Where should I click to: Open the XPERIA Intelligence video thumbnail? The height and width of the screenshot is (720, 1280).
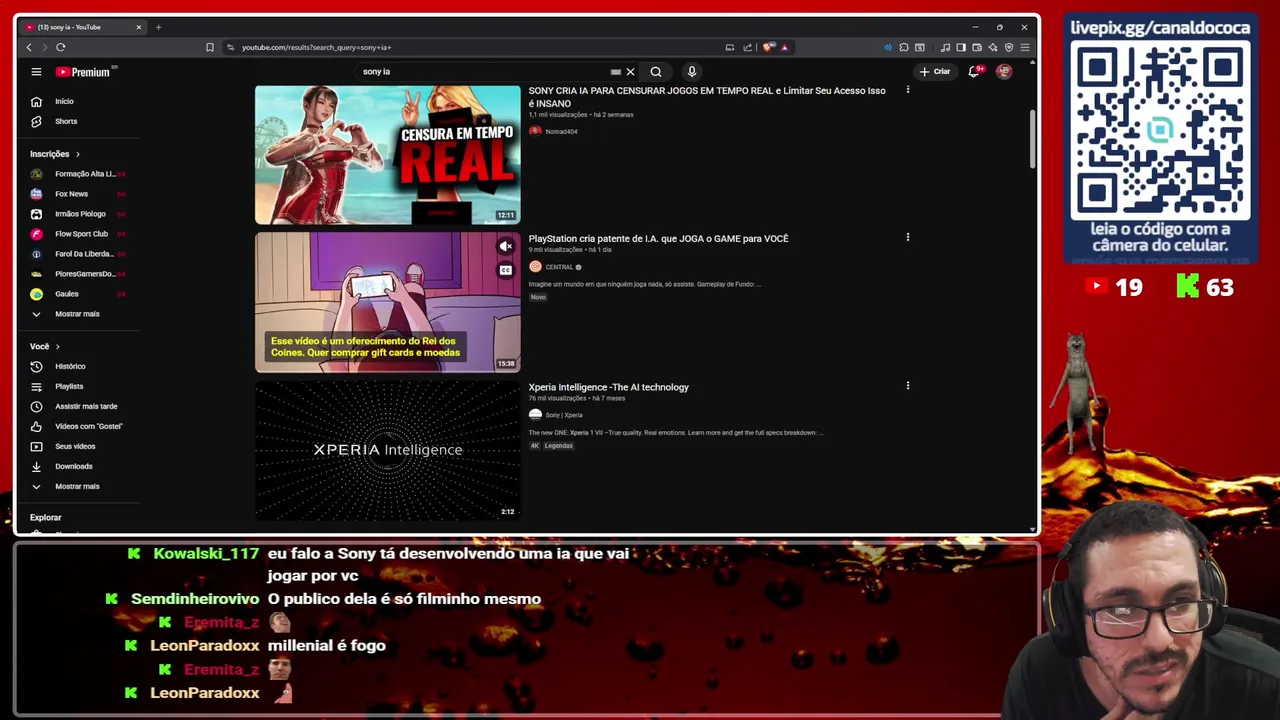(x=387, y=450)
